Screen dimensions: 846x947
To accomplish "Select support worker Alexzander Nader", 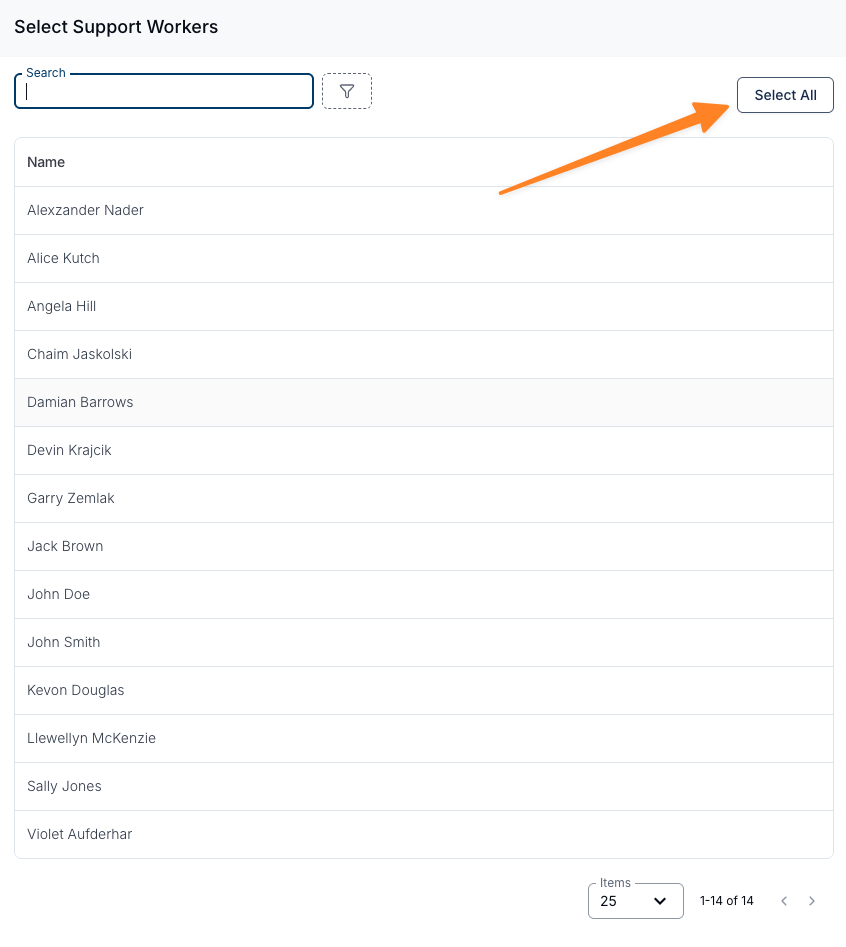I will (424, 210).
